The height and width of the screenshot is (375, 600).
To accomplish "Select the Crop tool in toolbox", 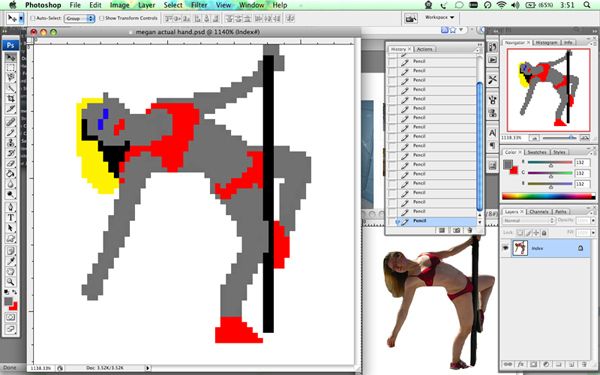I will click(x=11, y=98).
